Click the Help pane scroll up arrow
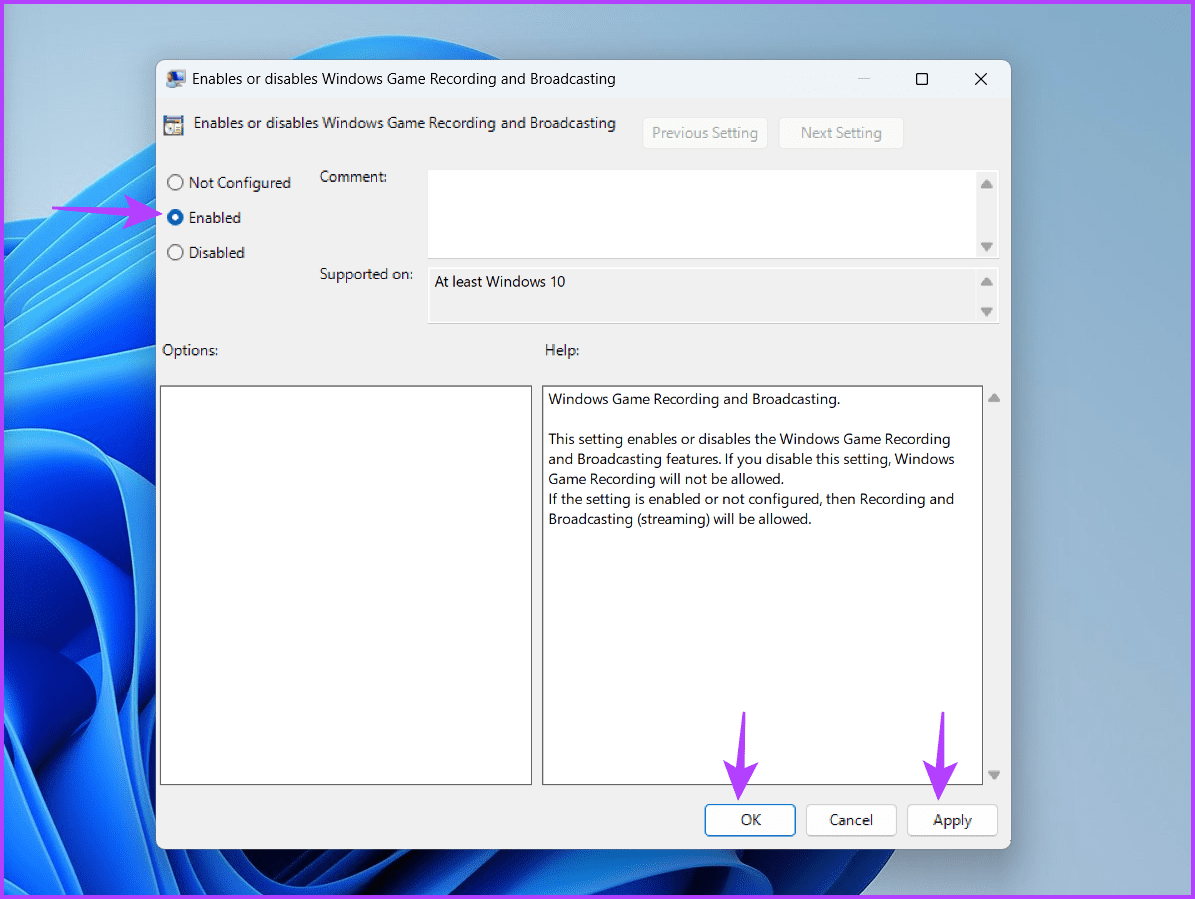Viewport: 1195px width, 899px height. pos(994,398)
